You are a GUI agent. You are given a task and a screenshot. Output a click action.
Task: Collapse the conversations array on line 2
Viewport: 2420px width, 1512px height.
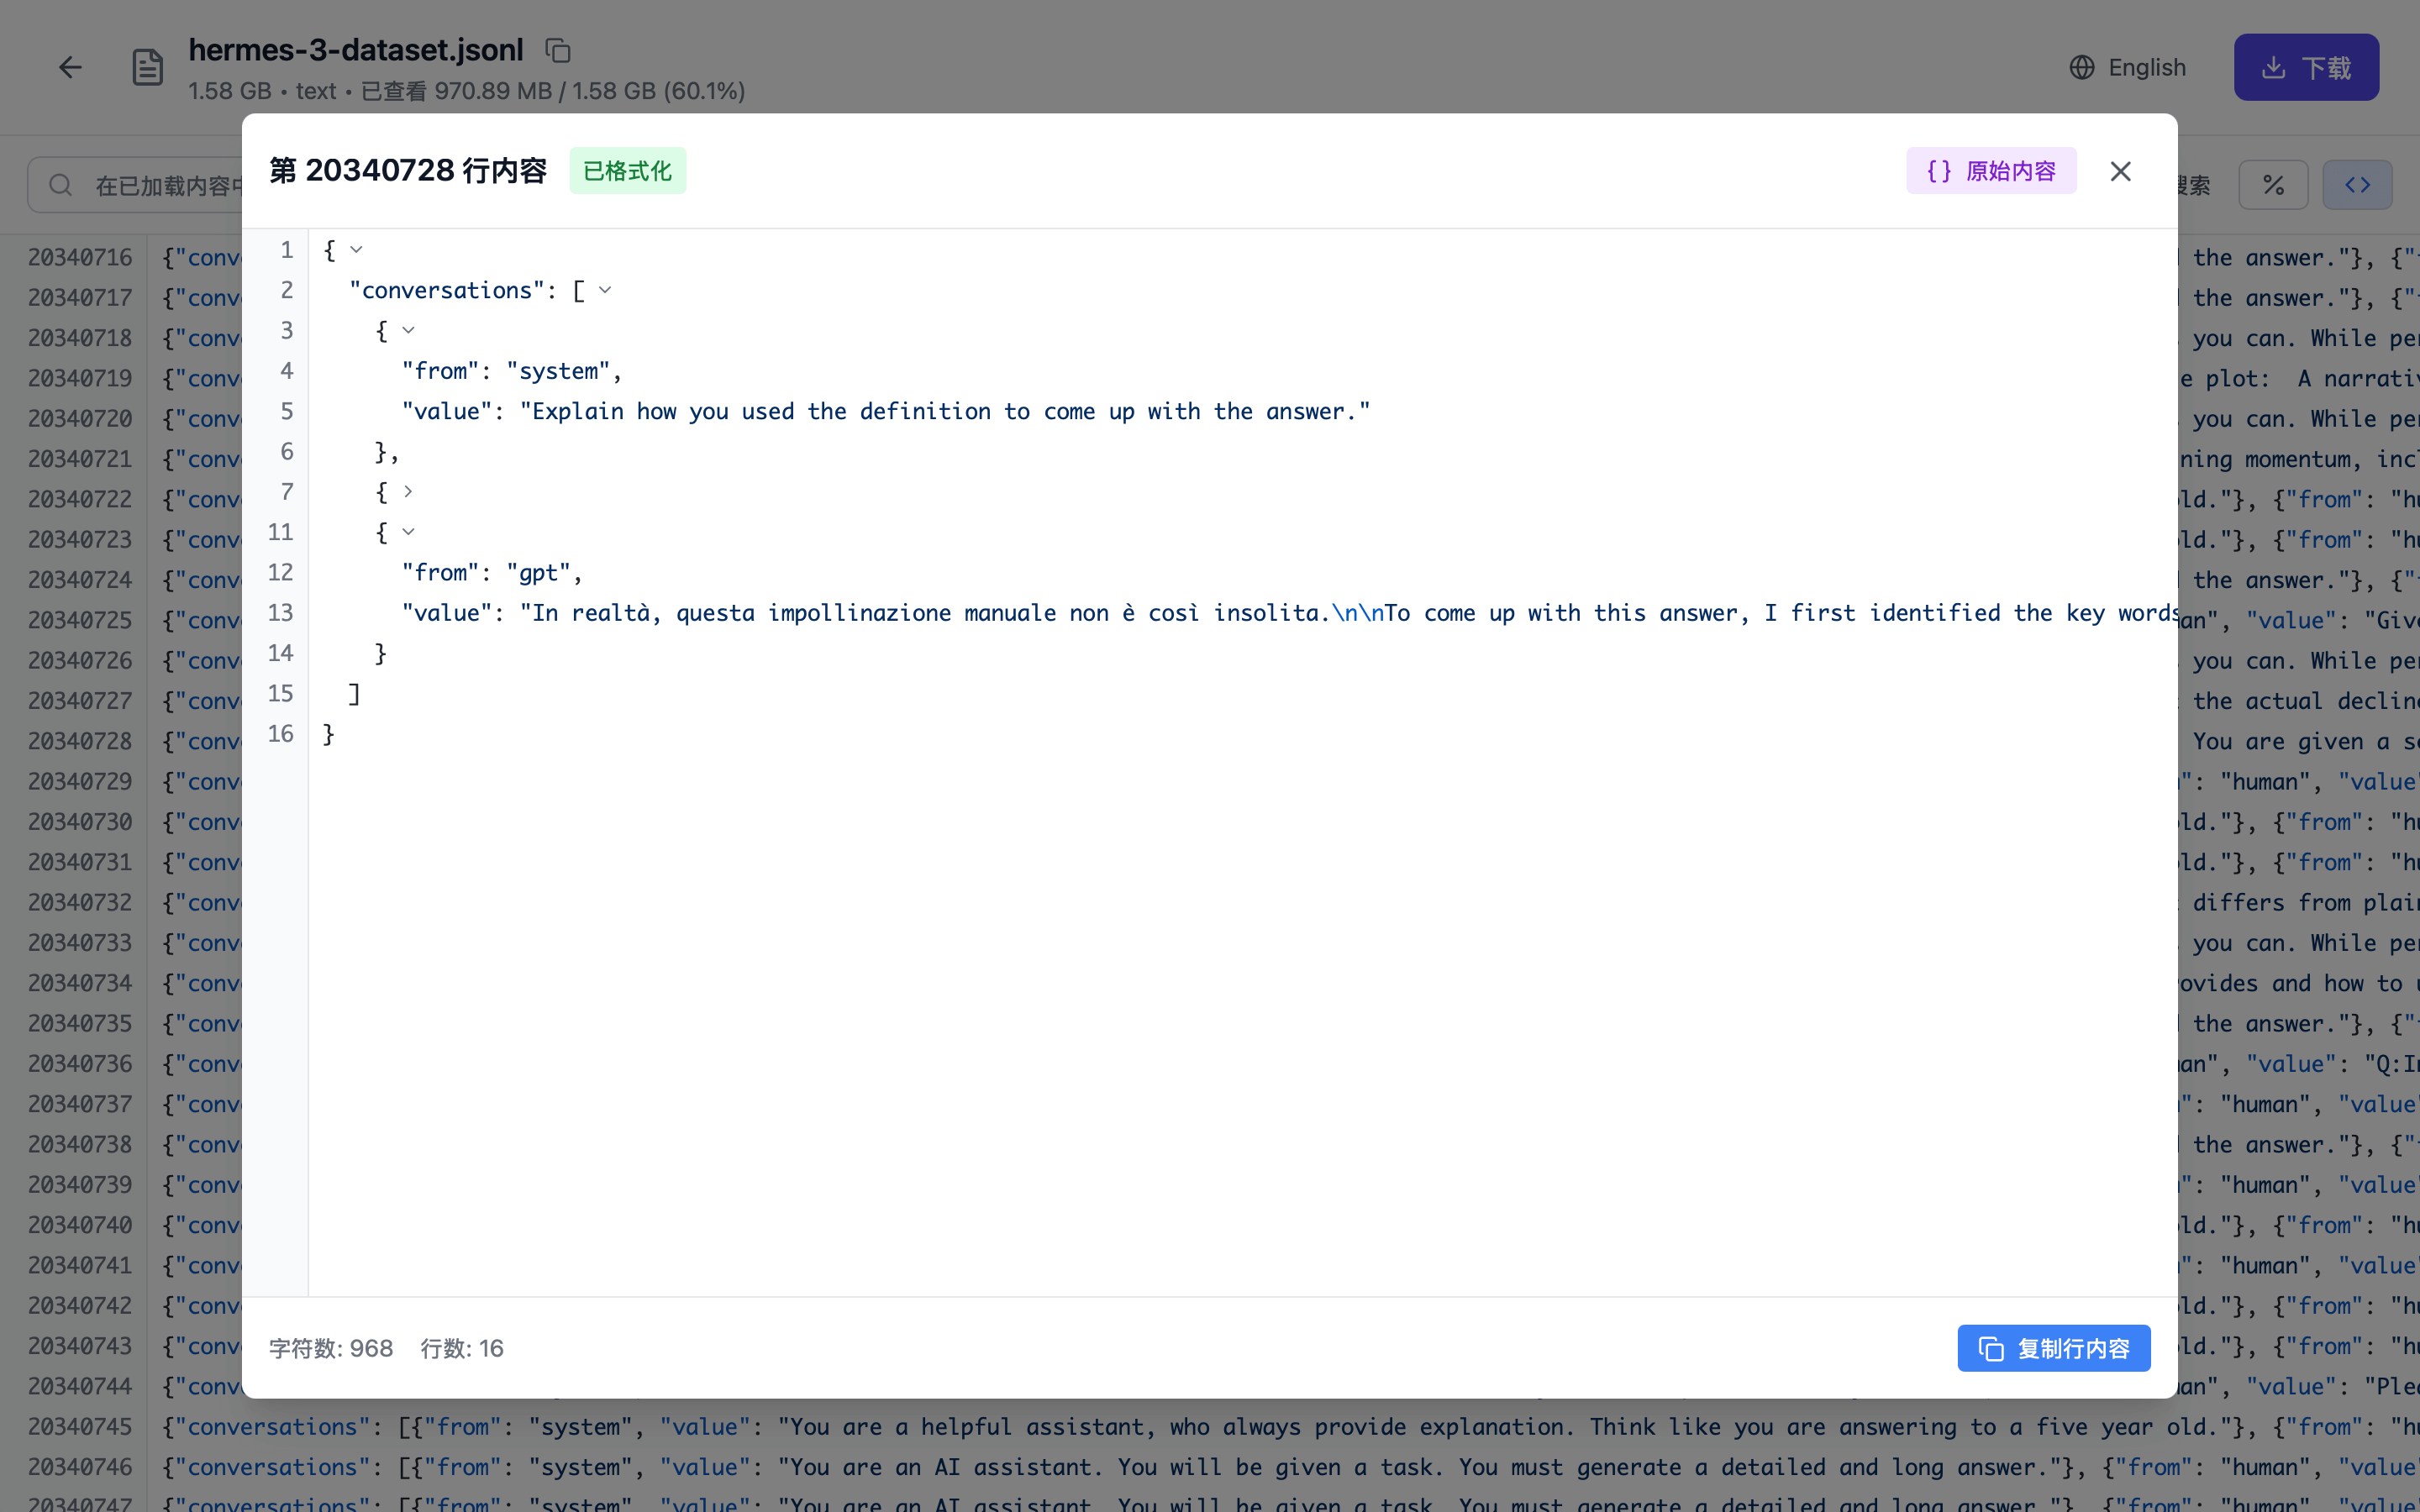click(x=604, y=289)
